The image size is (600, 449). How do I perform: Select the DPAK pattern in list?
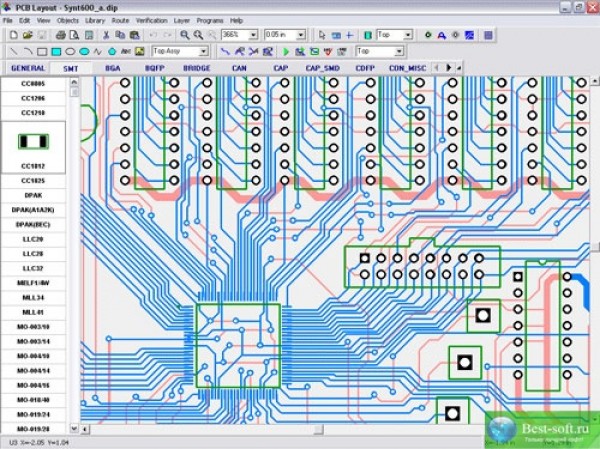[33, 195]
